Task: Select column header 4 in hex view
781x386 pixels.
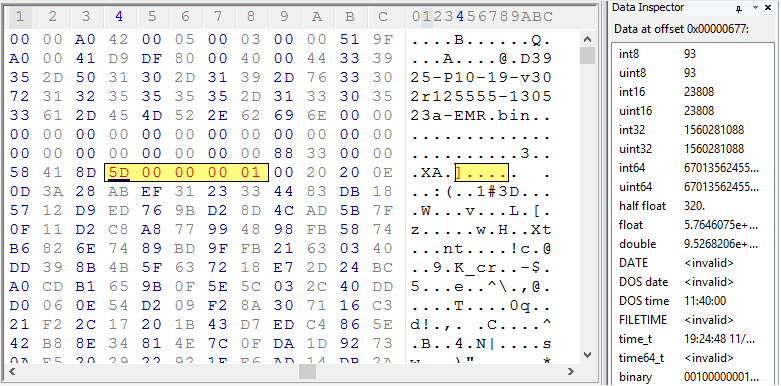Action: [119, 17]
